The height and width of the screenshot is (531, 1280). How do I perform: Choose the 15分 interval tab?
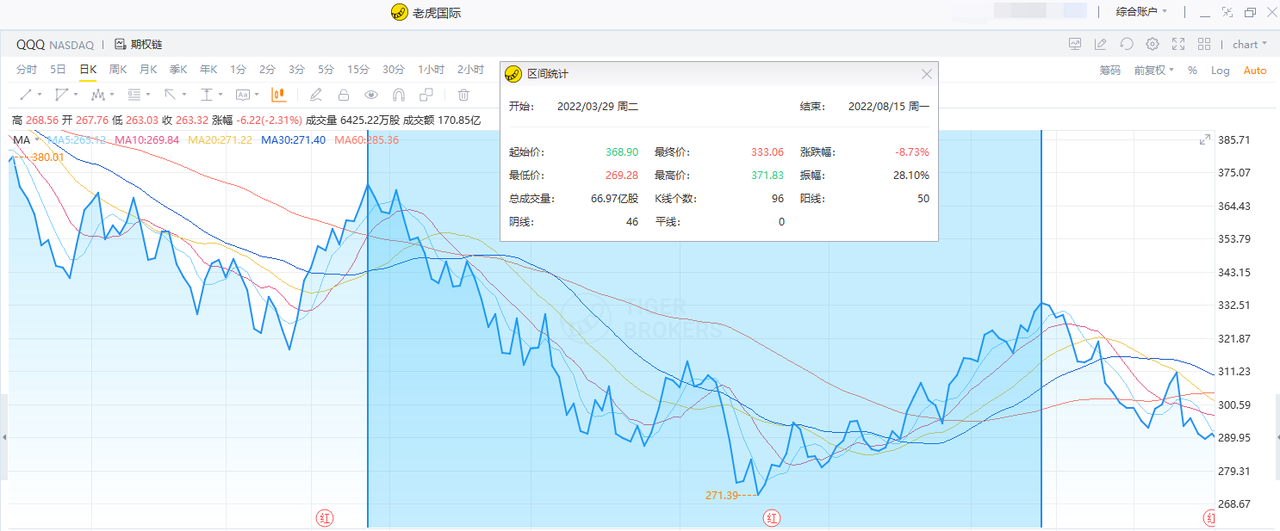click(x=358, y=70)
